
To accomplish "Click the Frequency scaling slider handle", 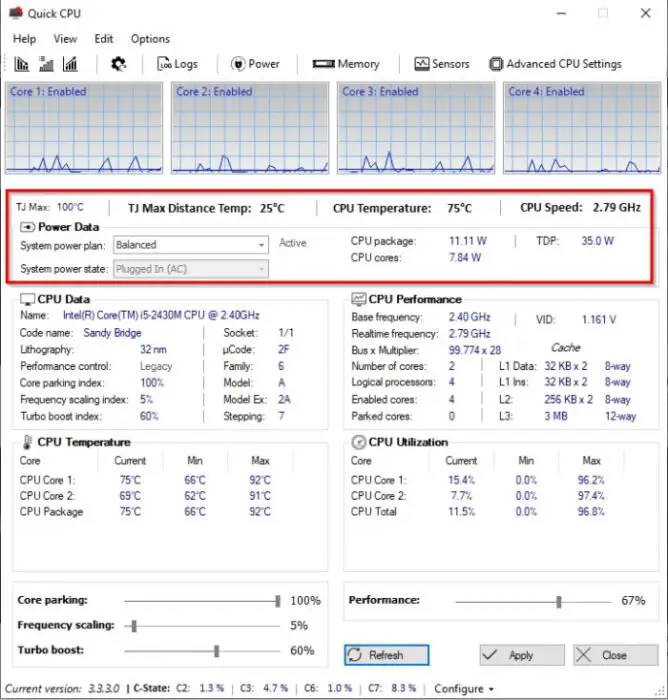I will (x=134, y=626).
